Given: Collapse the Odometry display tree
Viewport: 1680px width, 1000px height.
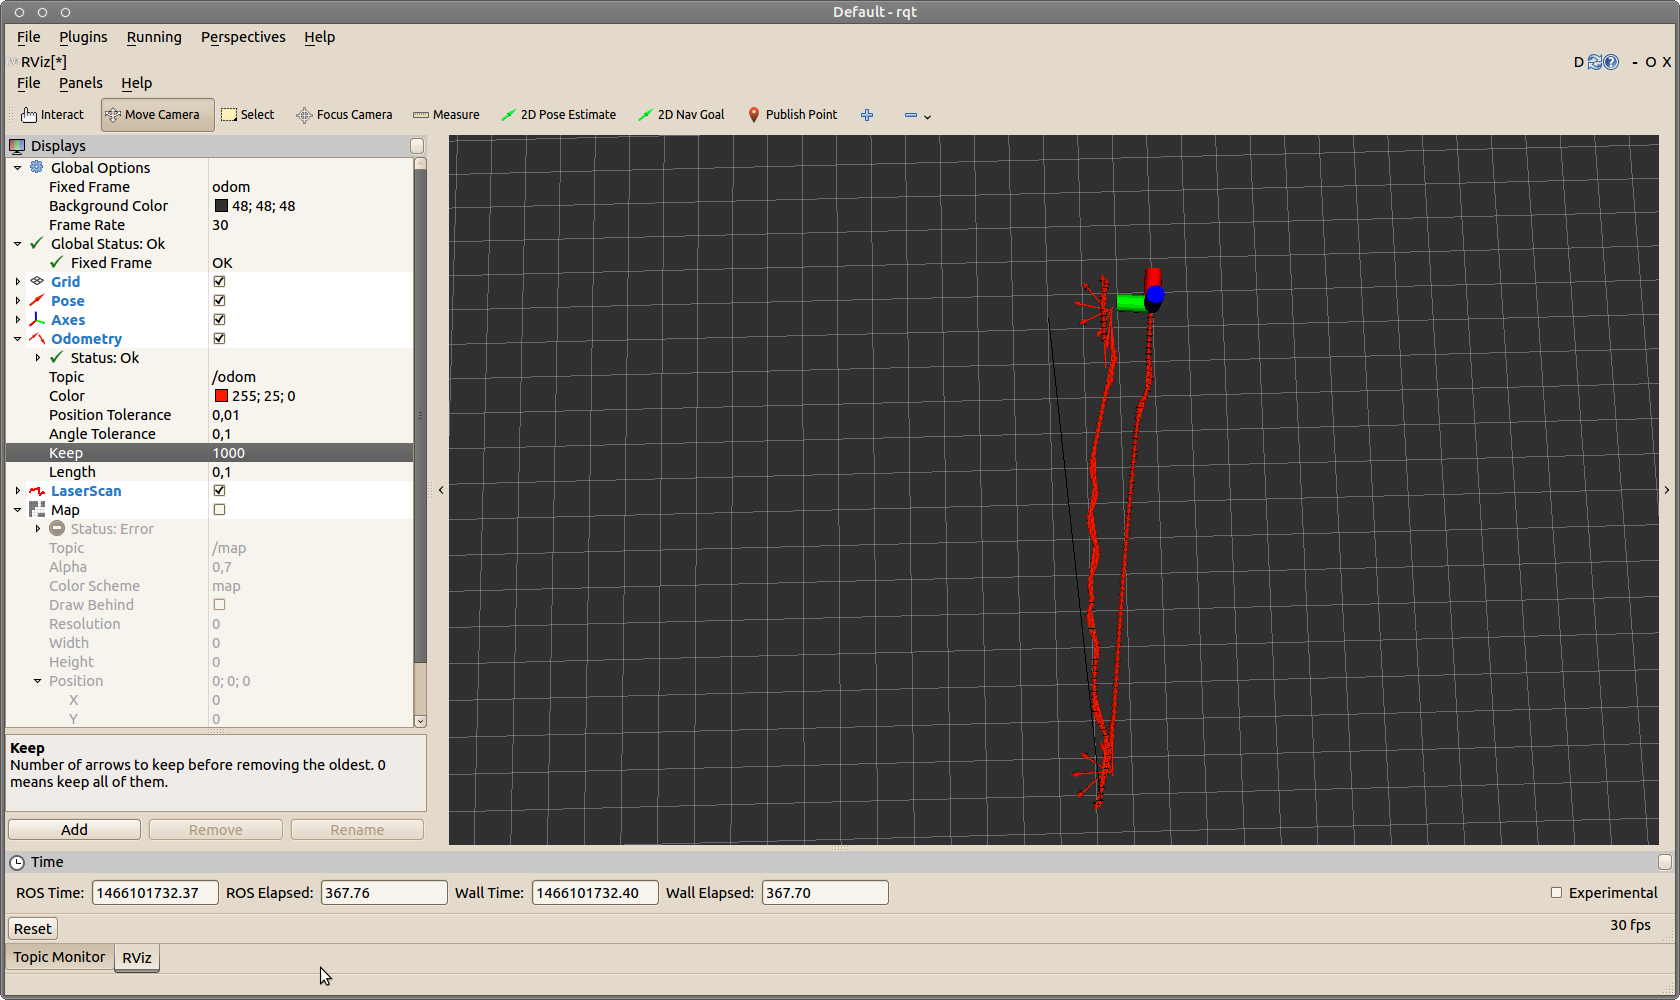Looking at the screenshot, I should (18, 339).
